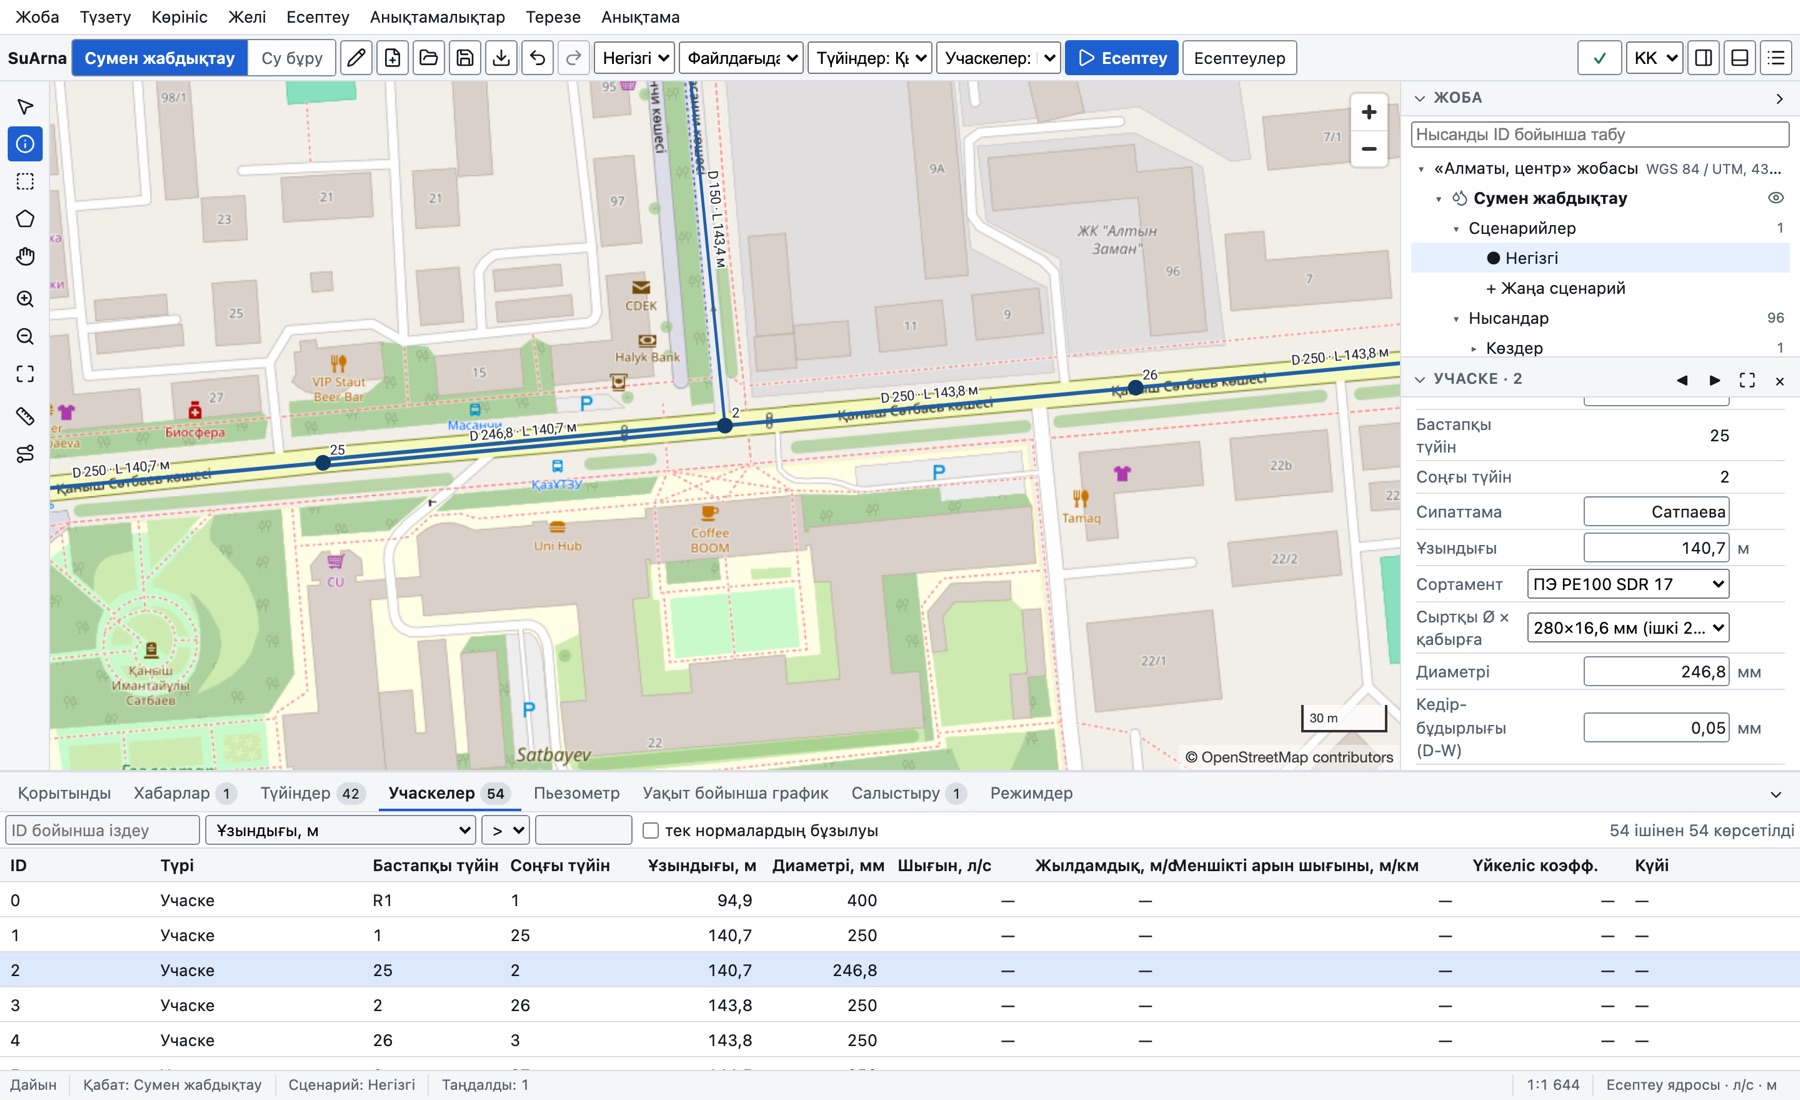Screen dimensions: 1800x1100
Task: Collapse the Сценарийлер tree node
Action: [1457, 229]
